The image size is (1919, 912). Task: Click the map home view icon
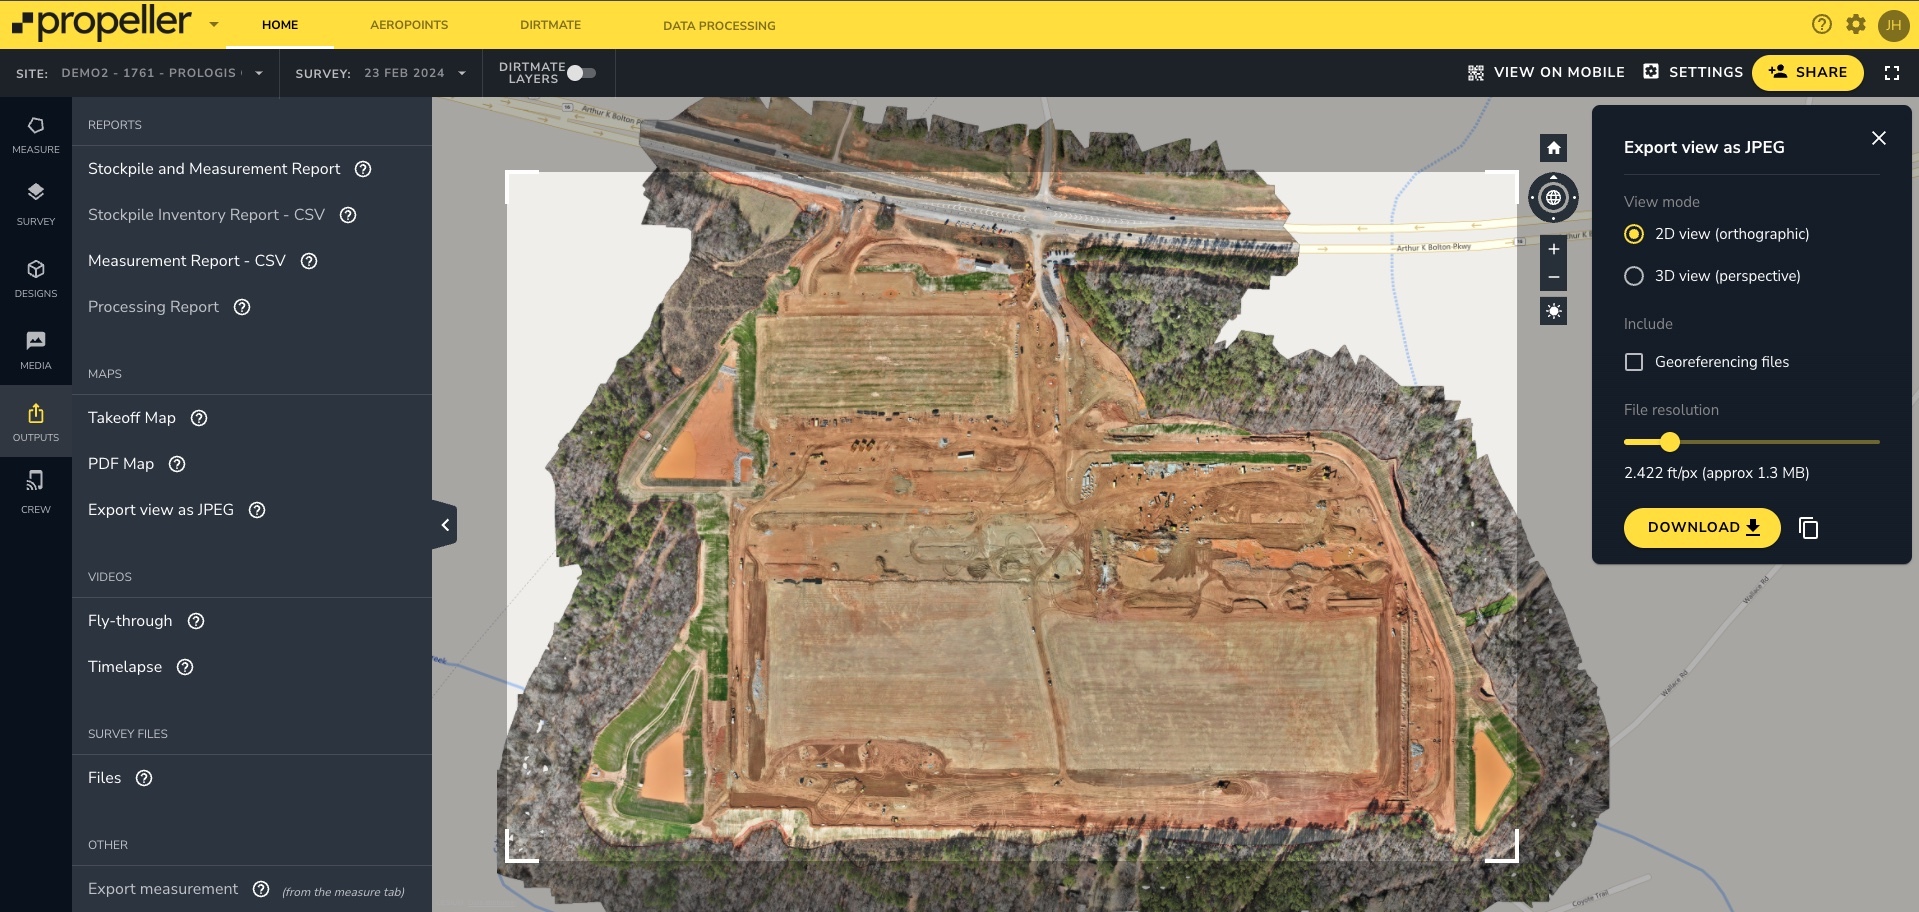tap(1553, 147)
